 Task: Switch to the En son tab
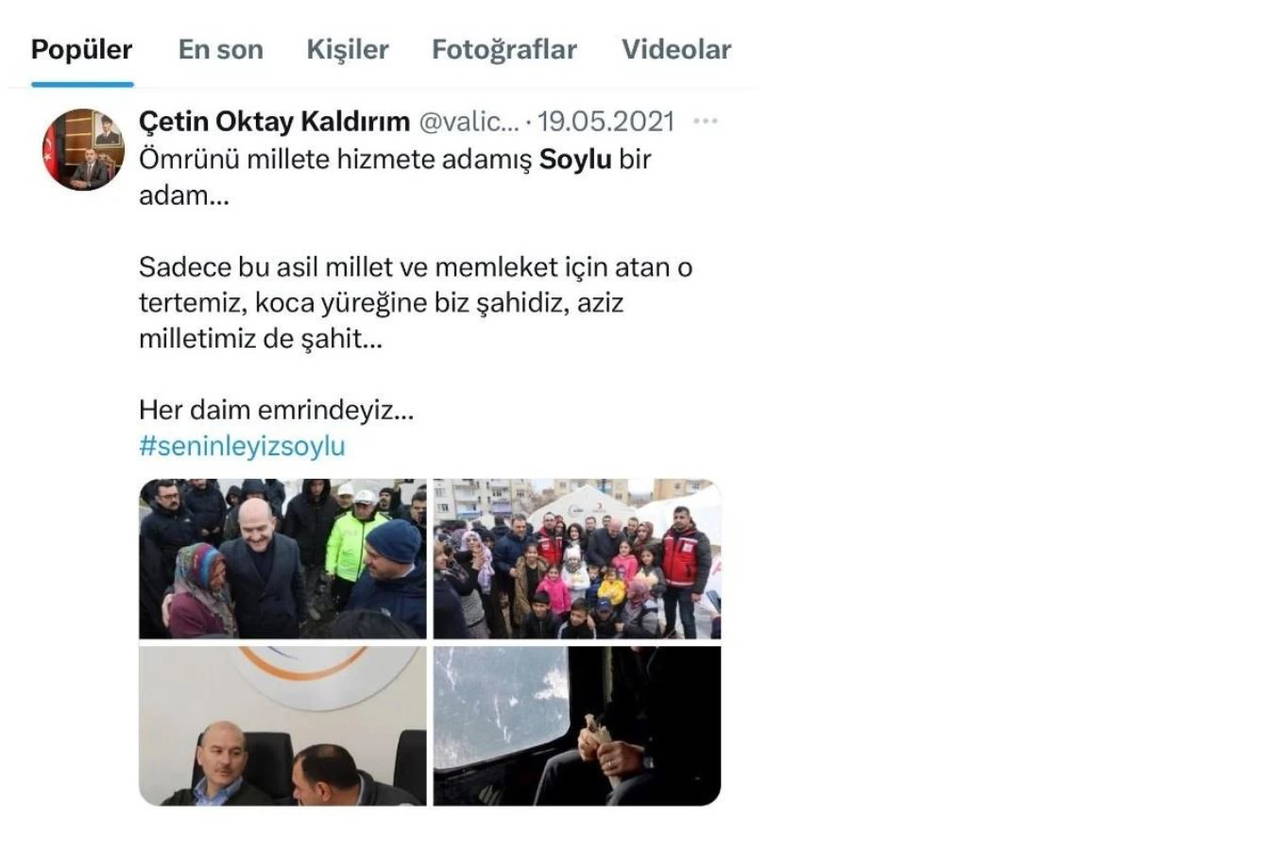pos(221,50)
